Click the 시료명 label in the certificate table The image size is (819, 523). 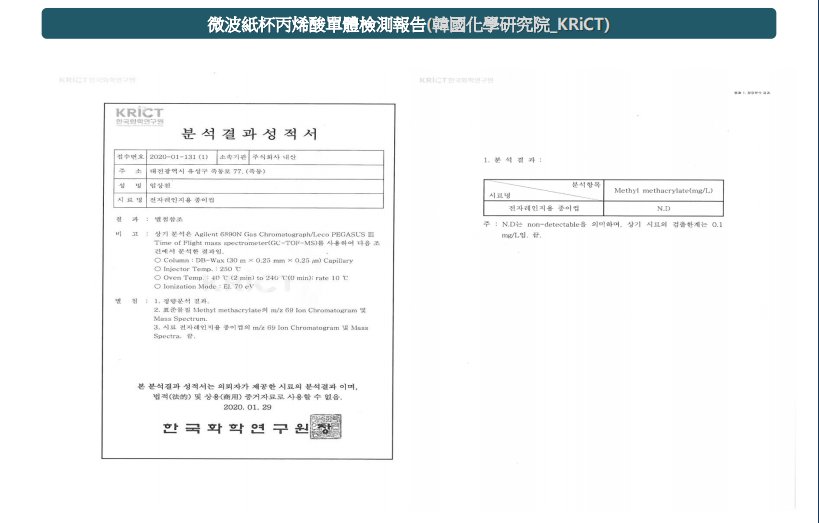coord(130,200)
